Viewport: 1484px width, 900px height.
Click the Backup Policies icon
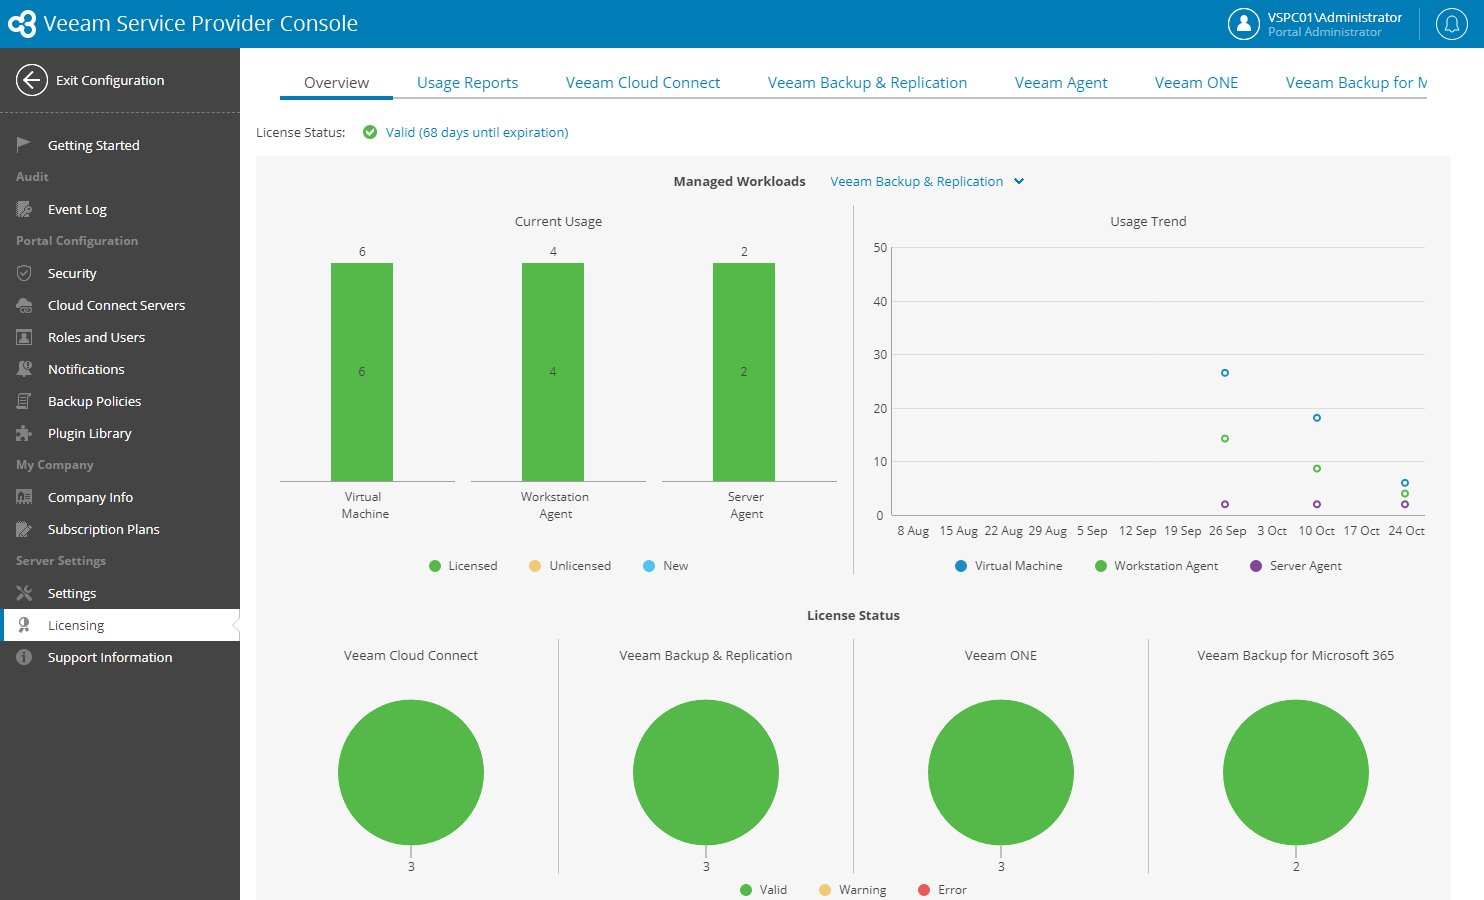[24, 401]
